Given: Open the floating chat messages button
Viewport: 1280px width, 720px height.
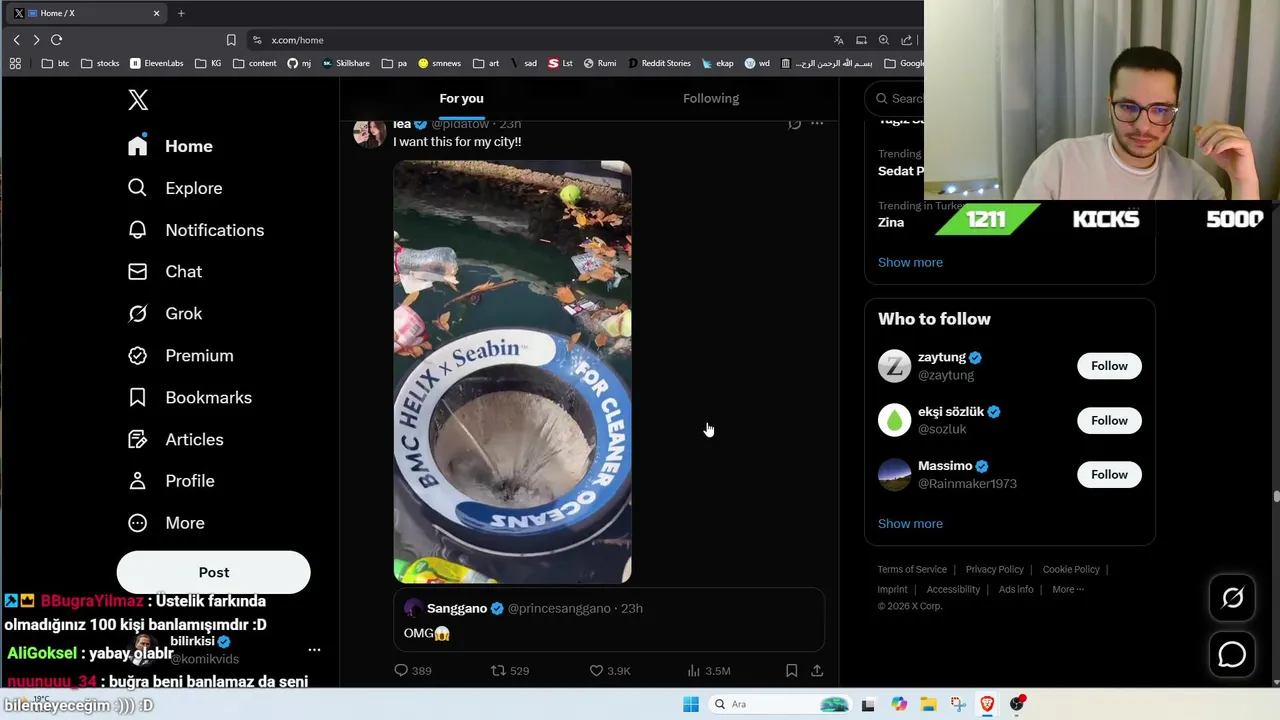Looking at the screenshot, I should pyautogui.click(x=1232, y=654).
